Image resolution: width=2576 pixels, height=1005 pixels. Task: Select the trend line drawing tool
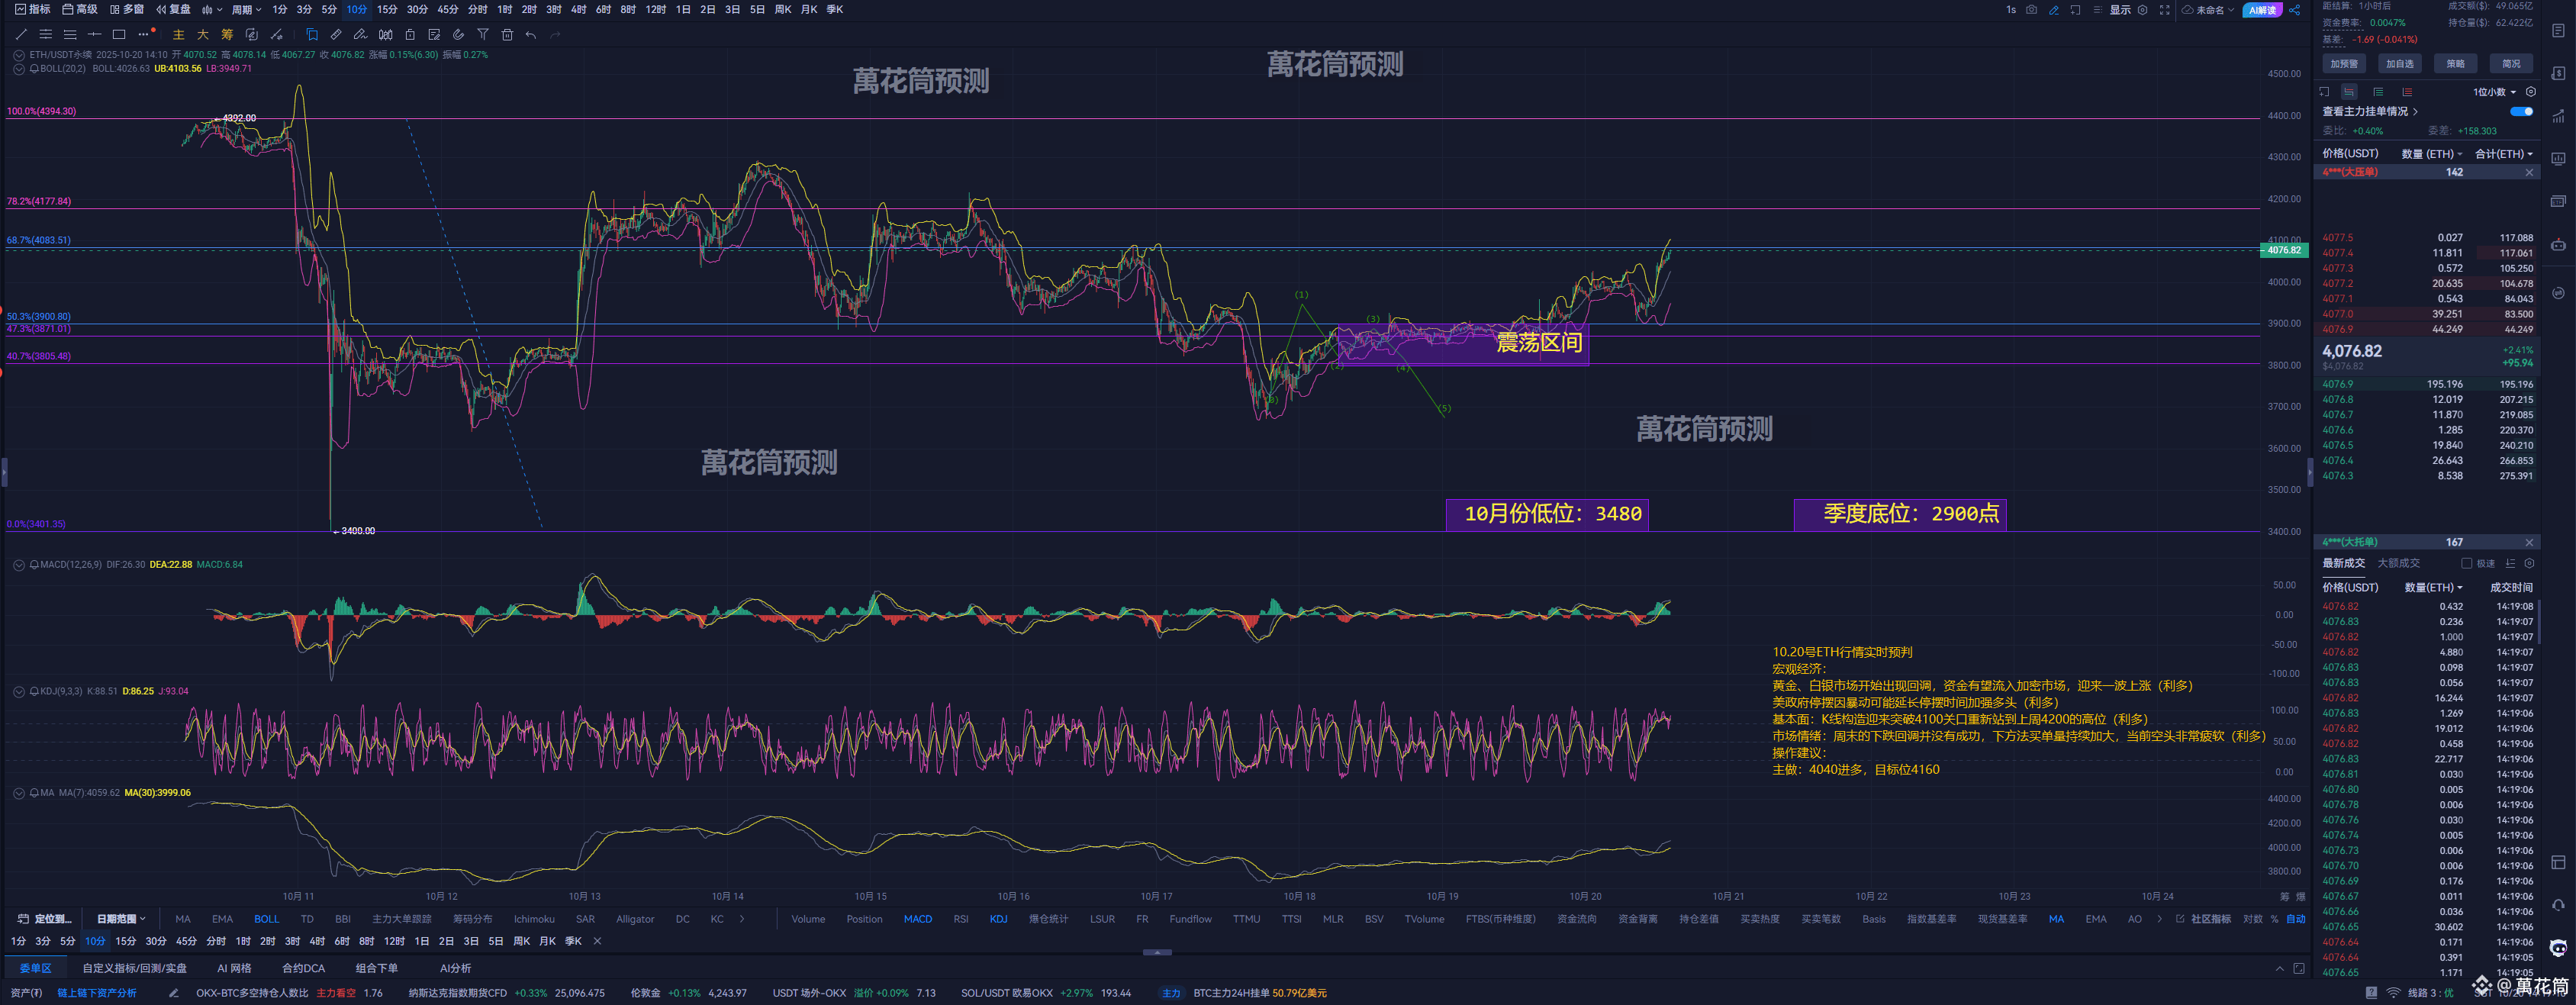pyautogui.click(x=21, y=34)
